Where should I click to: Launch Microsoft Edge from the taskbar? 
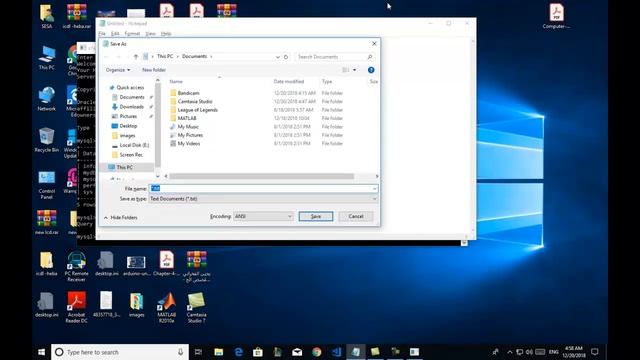click(238, 352)
